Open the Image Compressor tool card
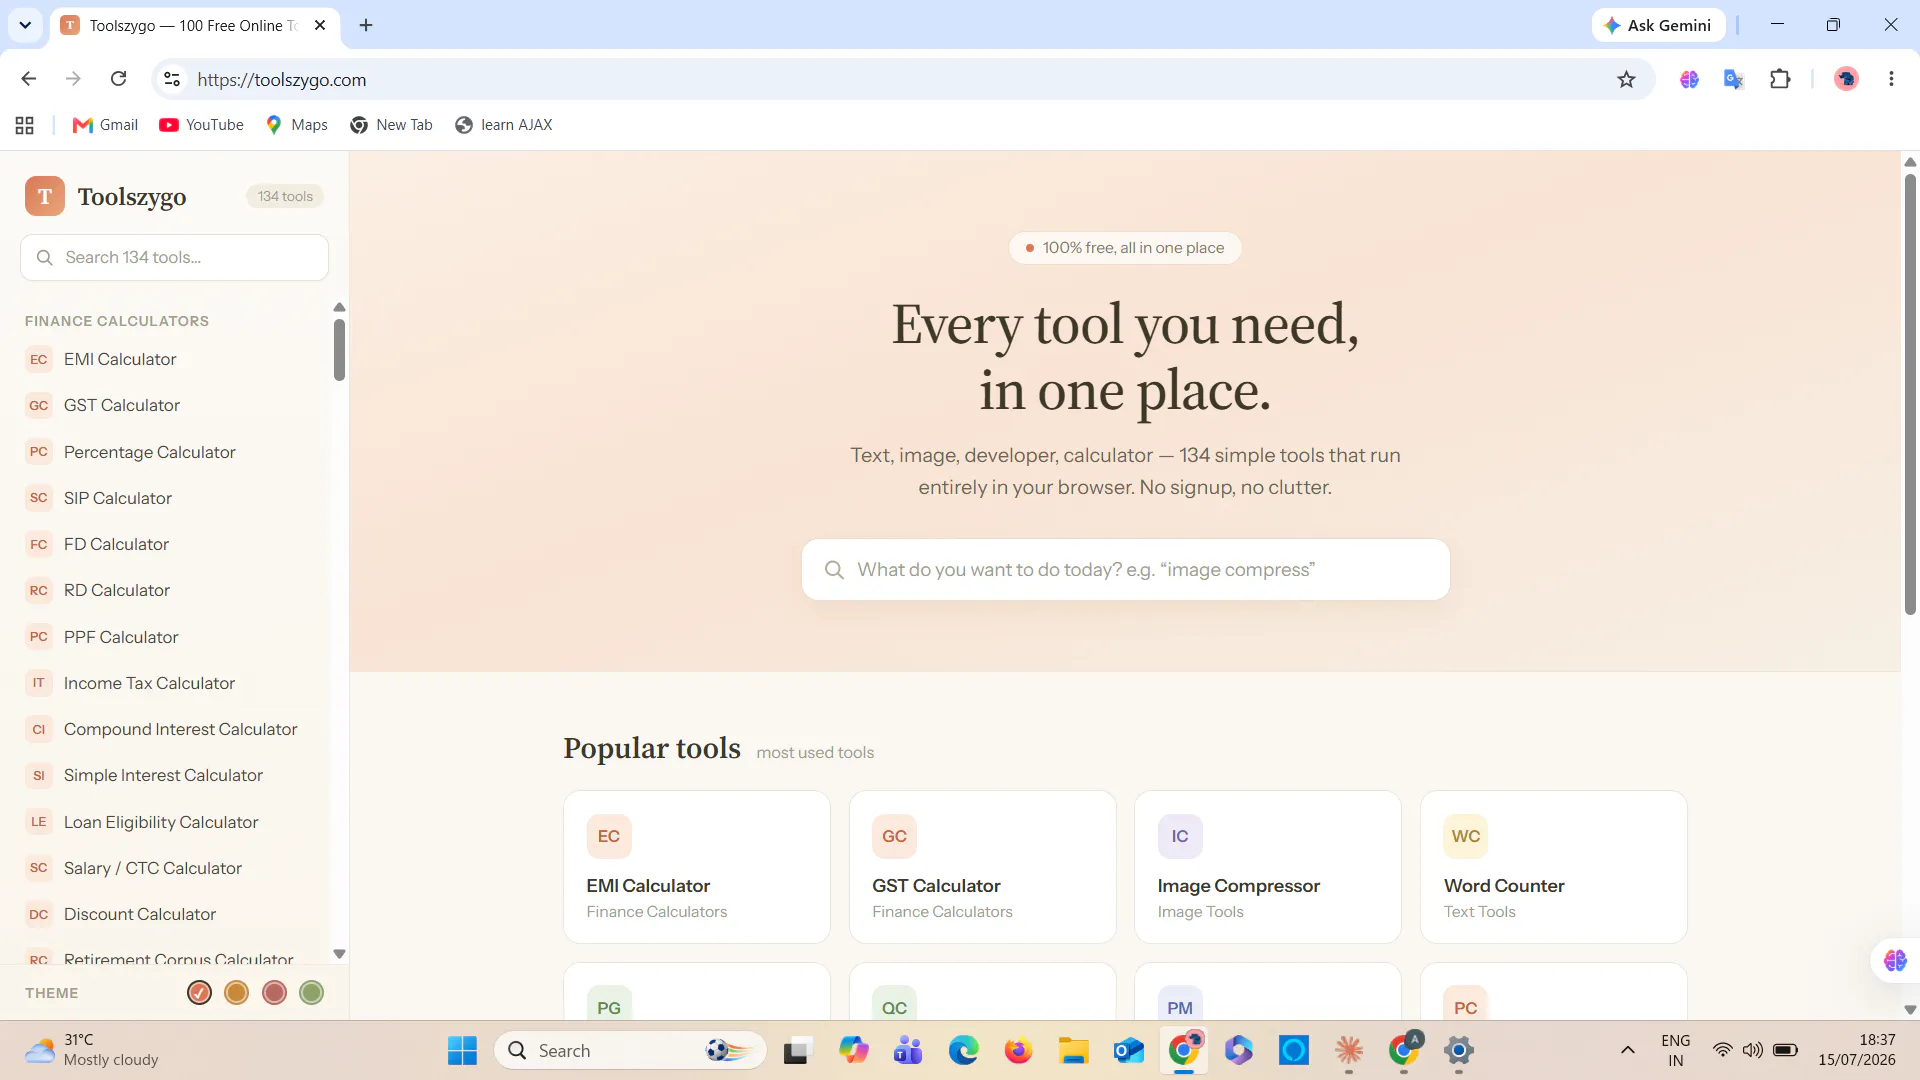Viewport: 1920px width, 1080px height. [1267, 867]
